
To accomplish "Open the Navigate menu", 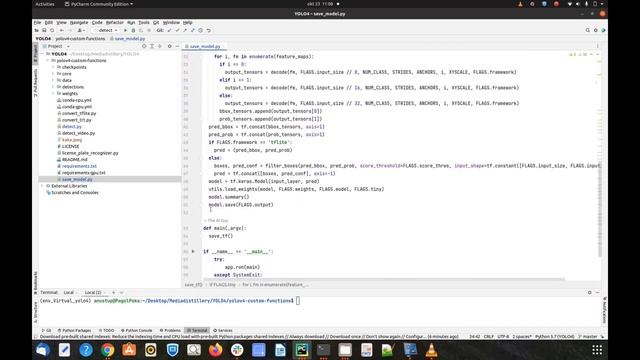I will tap(79, 22).
